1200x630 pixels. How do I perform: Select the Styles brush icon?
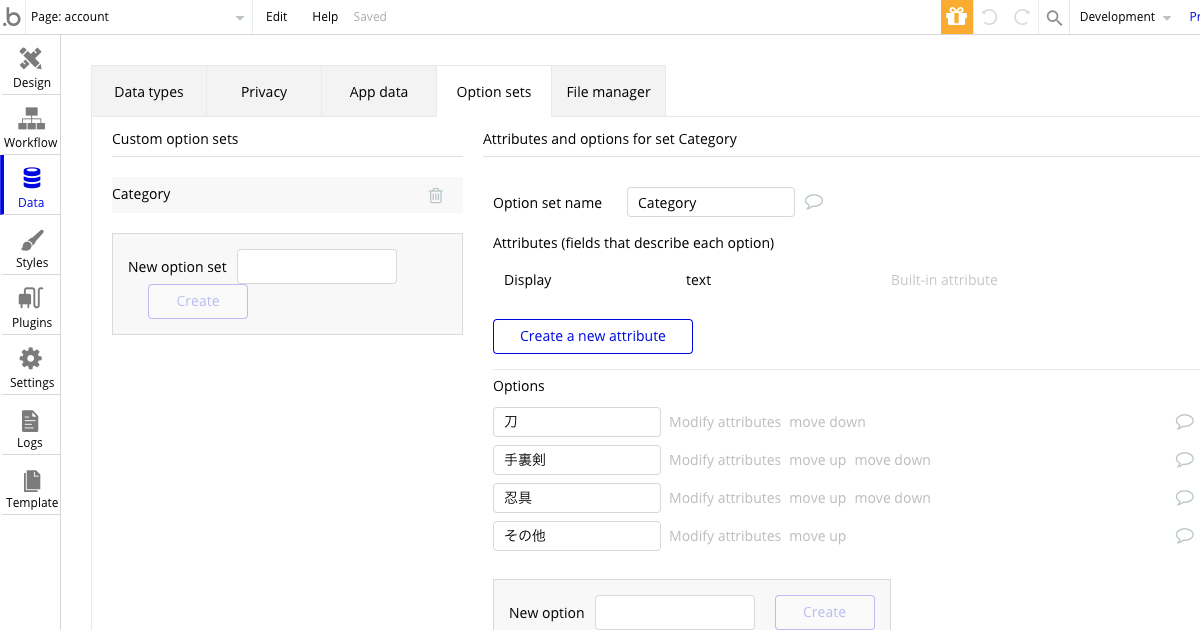point(31,247)
